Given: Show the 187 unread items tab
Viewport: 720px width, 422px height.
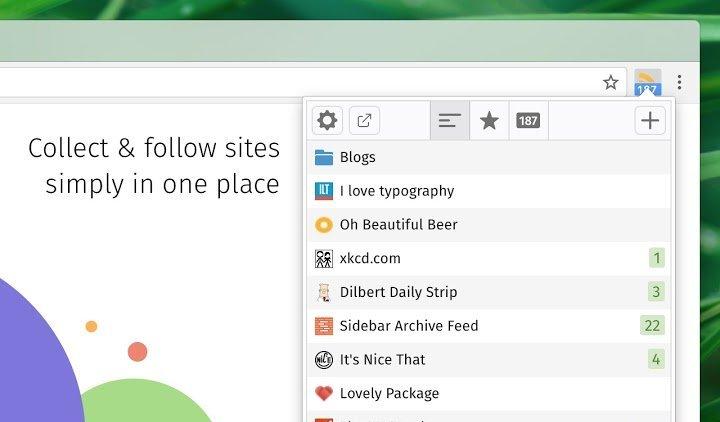Looking at the screenshot, I should (528, 121).
